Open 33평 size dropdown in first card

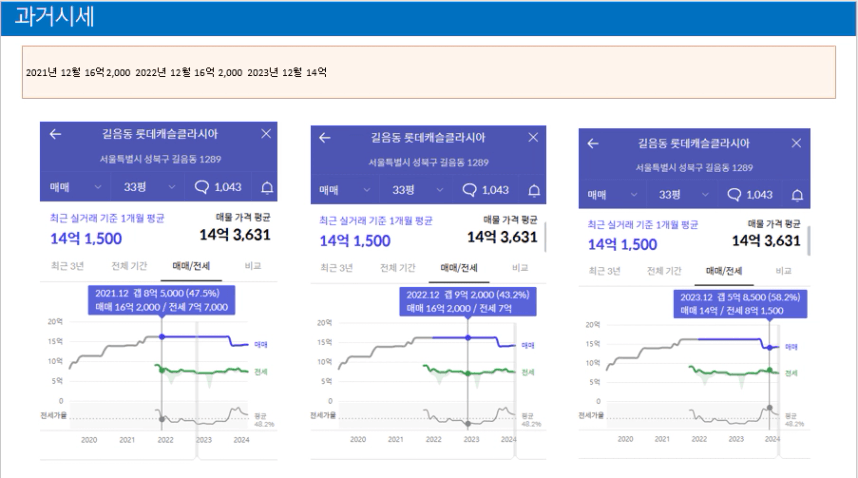point(148,187)
